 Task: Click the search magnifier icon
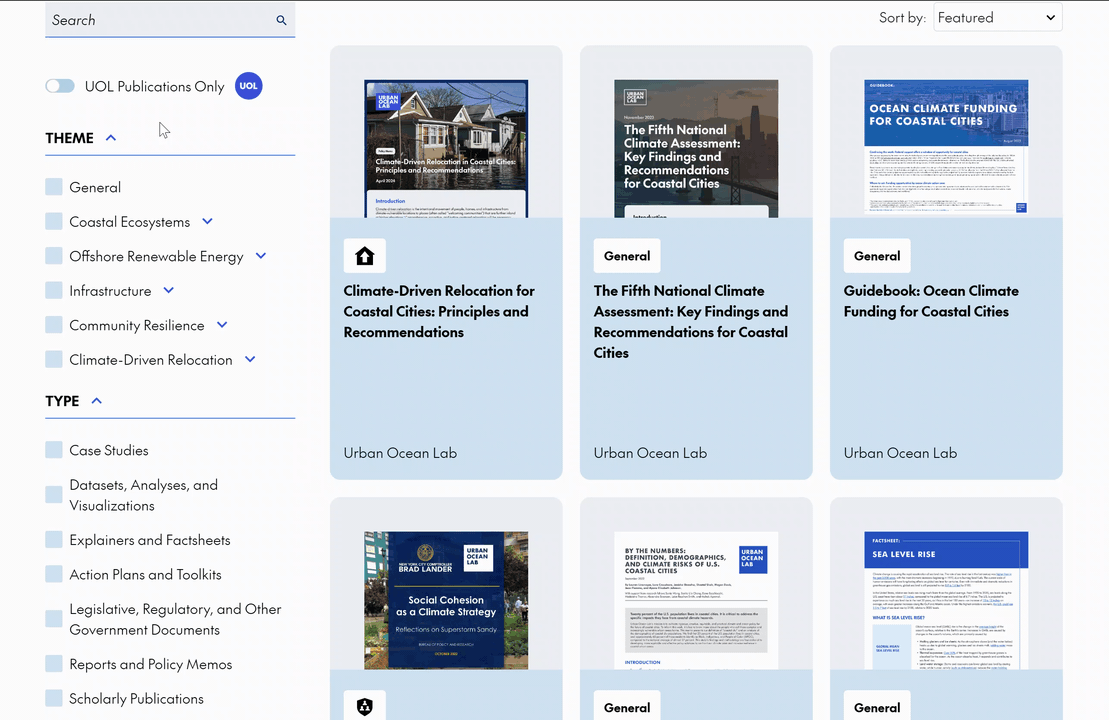(x=281, y=21)
